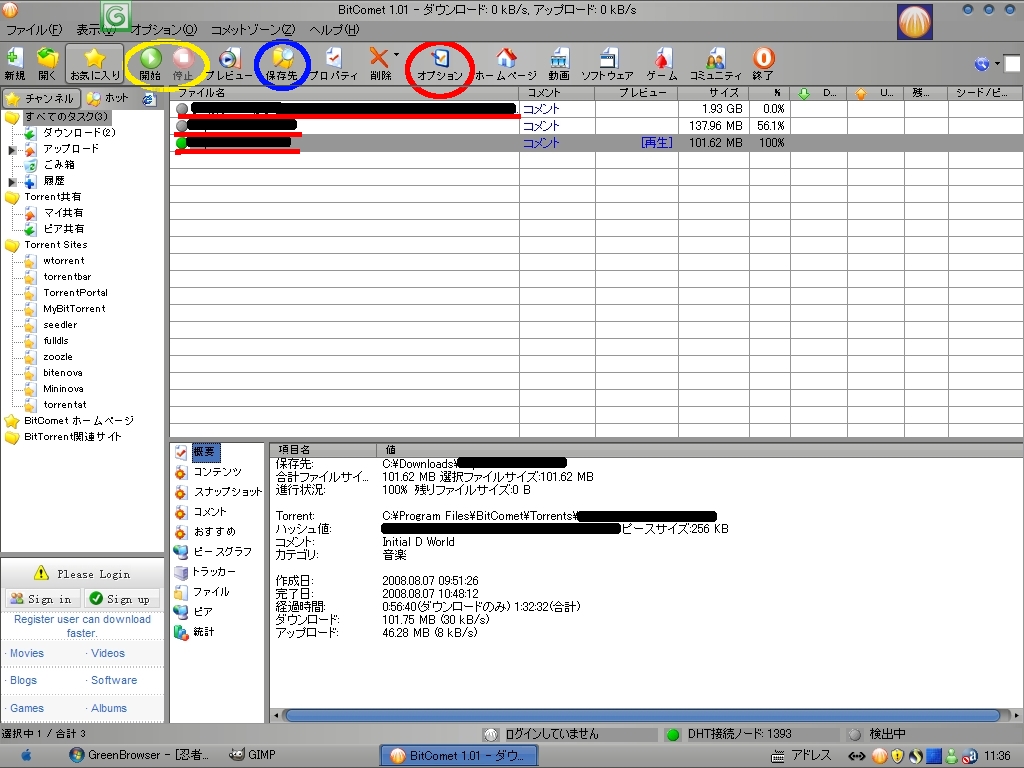
Task: Switch to GreenBrowser taskbar button
Action: (139, 755)
